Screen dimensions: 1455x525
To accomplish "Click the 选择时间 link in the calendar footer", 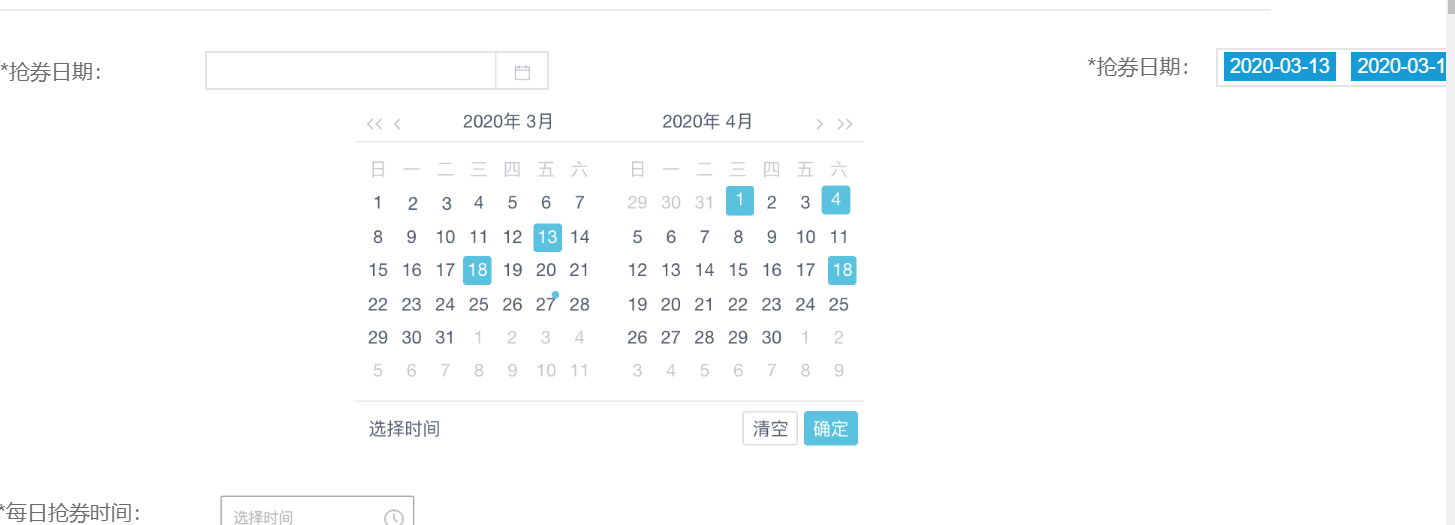I will point(404,429).
